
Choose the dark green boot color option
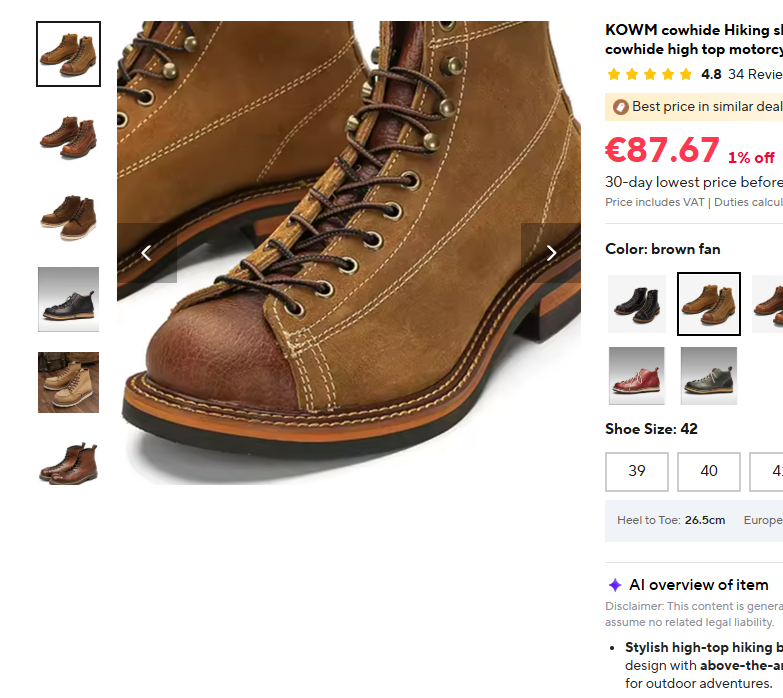click(709, 375)
